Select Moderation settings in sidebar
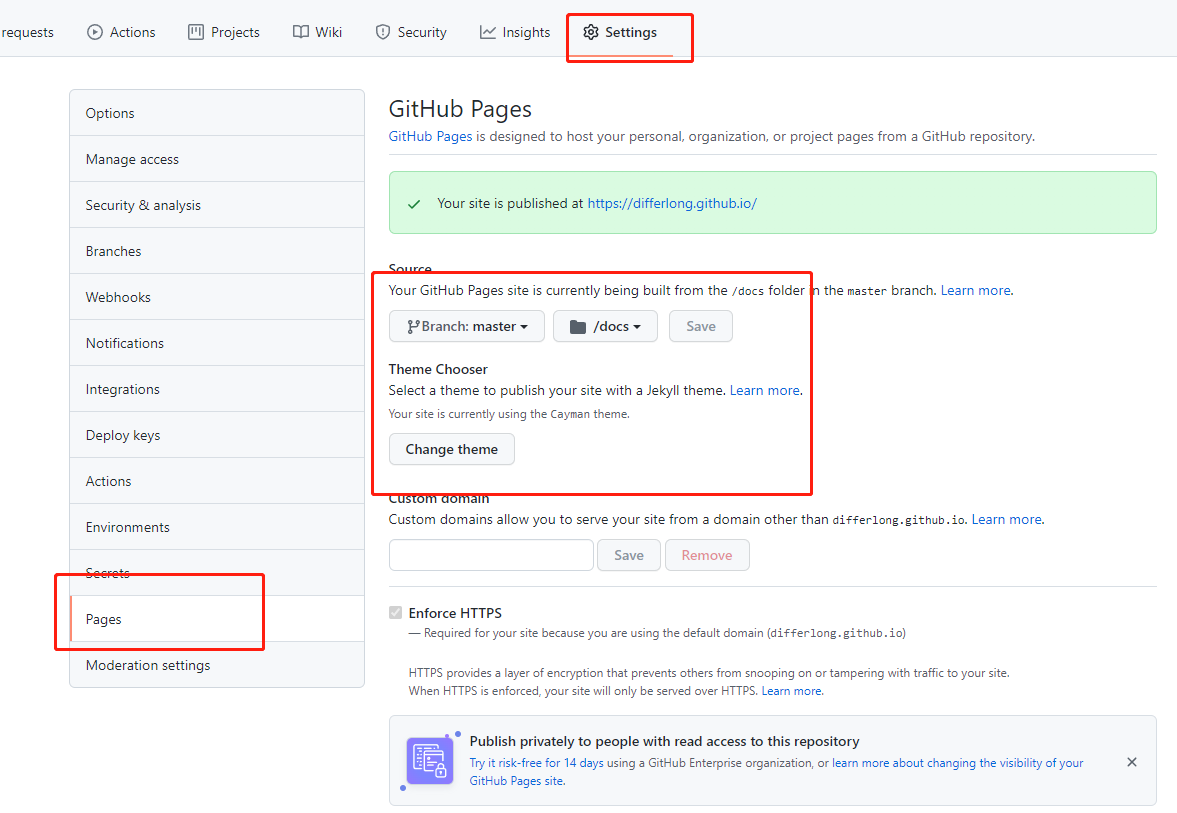Screen dimensions: 1177x813 tap(217, 665)
